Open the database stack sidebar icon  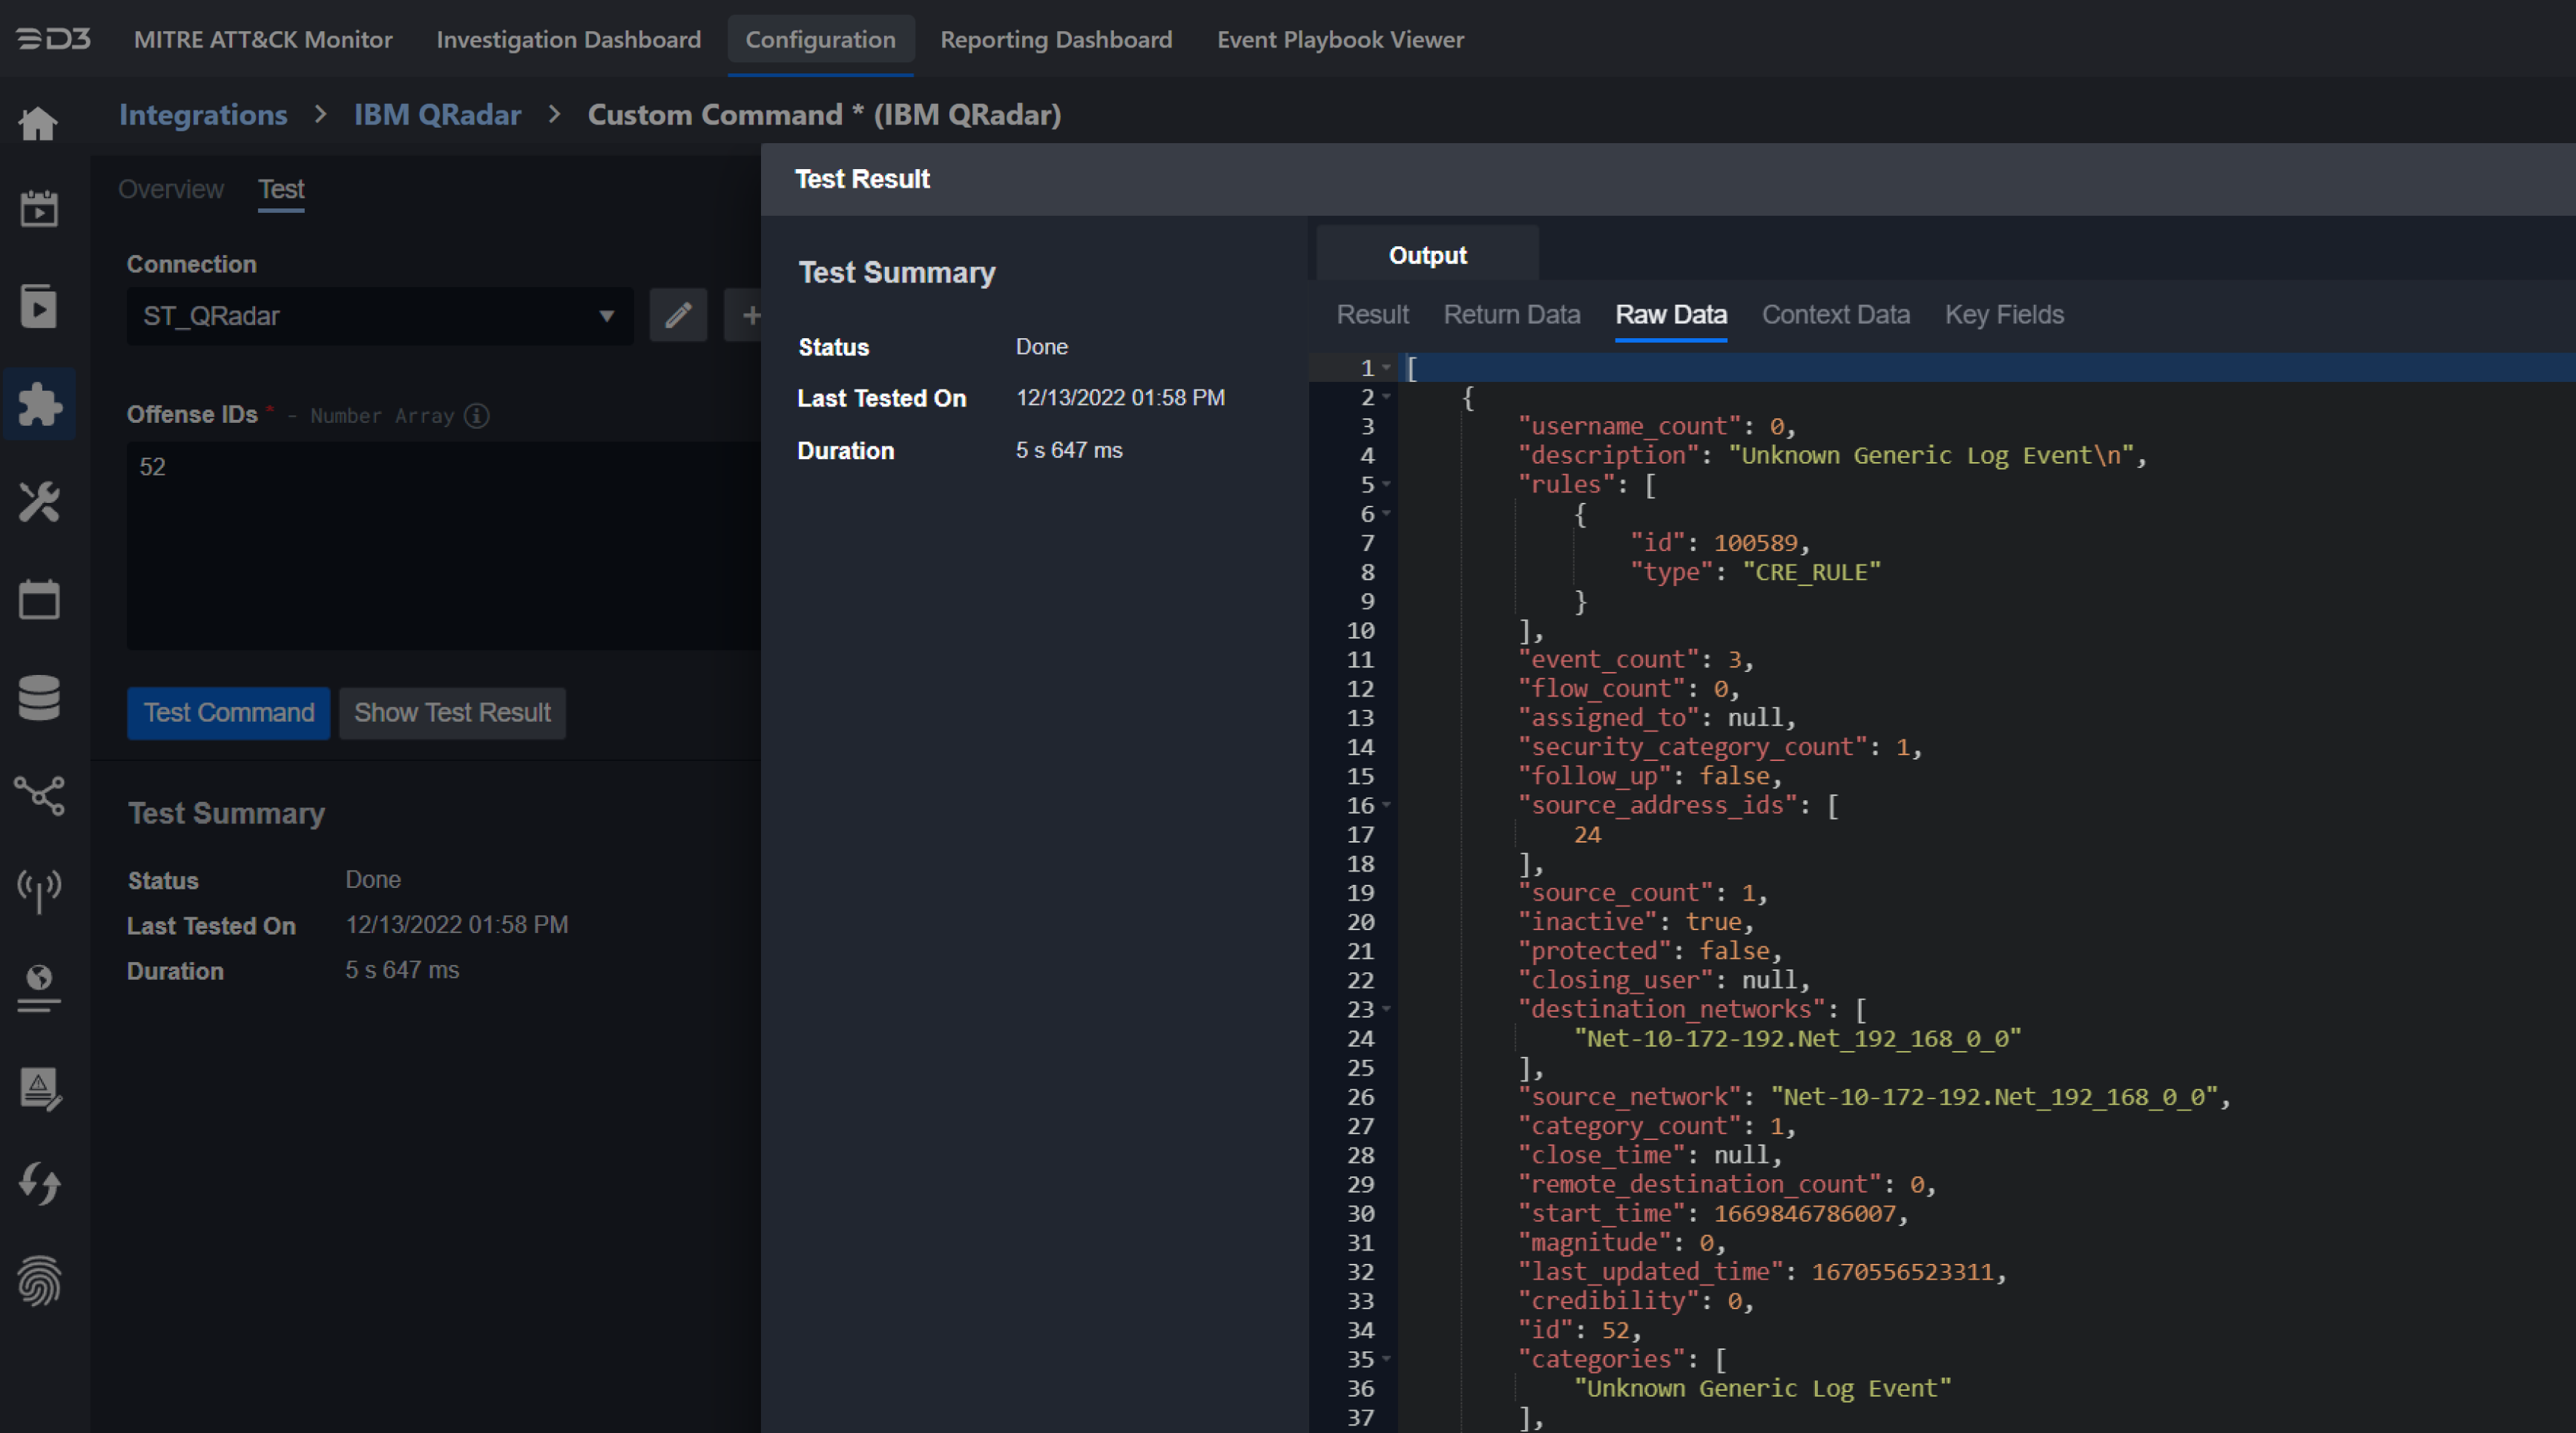(x=39, y=697)
